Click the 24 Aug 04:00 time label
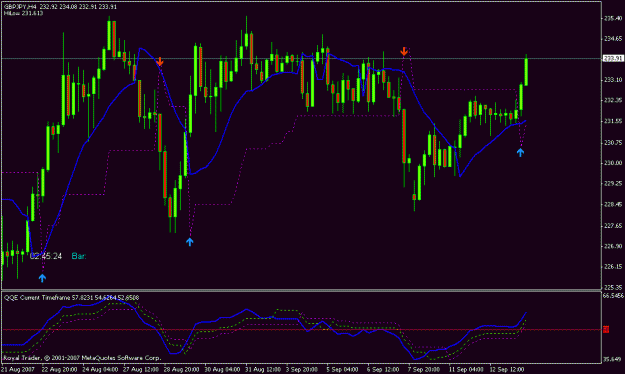 pyautogui.click(x=100, y=369)
